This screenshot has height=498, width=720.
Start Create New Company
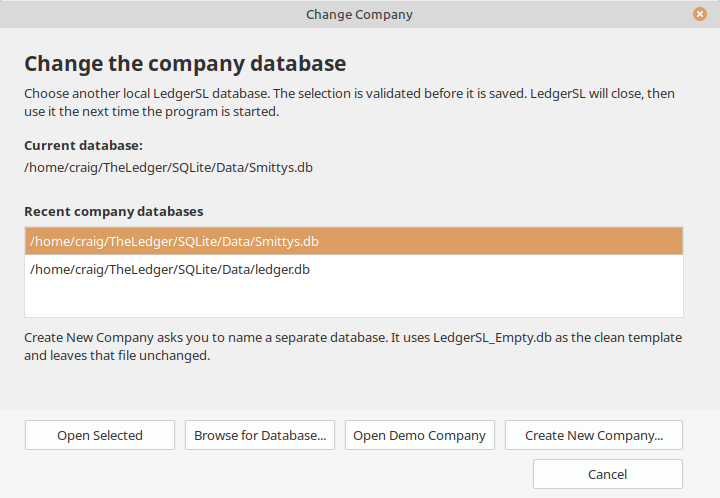[594, 435]
